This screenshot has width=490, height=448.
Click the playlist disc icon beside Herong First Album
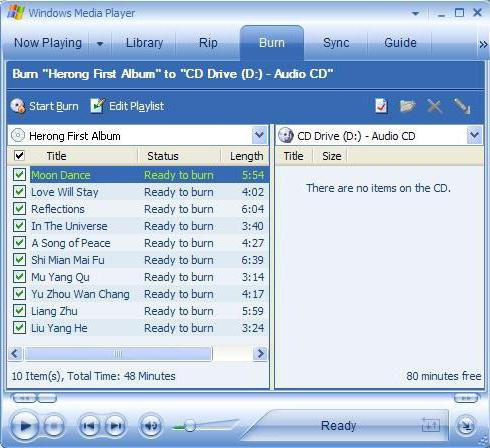[x=18, y=135]
